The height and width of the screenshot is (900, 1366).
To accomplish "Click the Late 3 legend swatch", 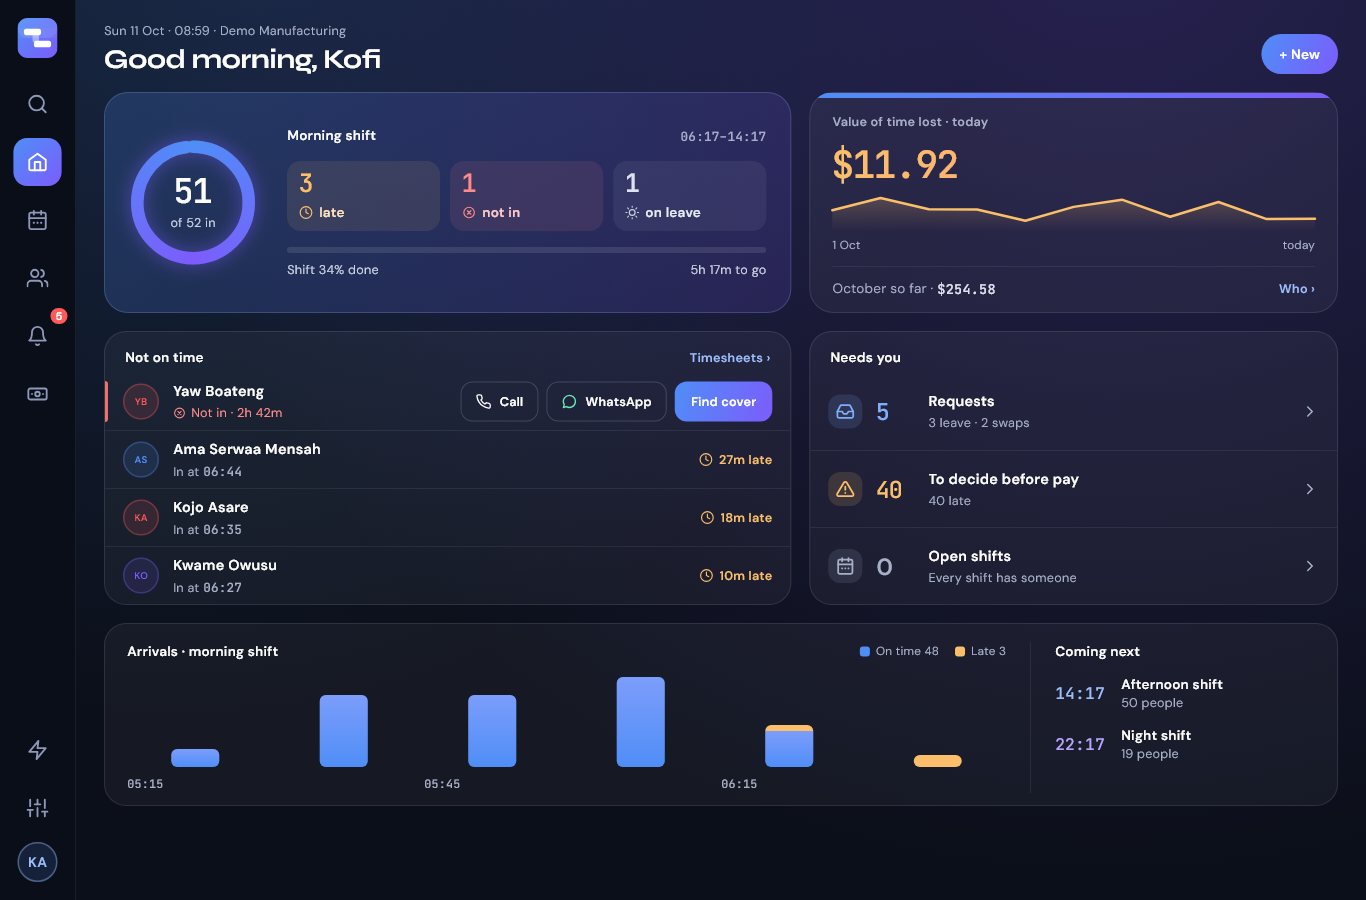I will click(x=960, y=652).
